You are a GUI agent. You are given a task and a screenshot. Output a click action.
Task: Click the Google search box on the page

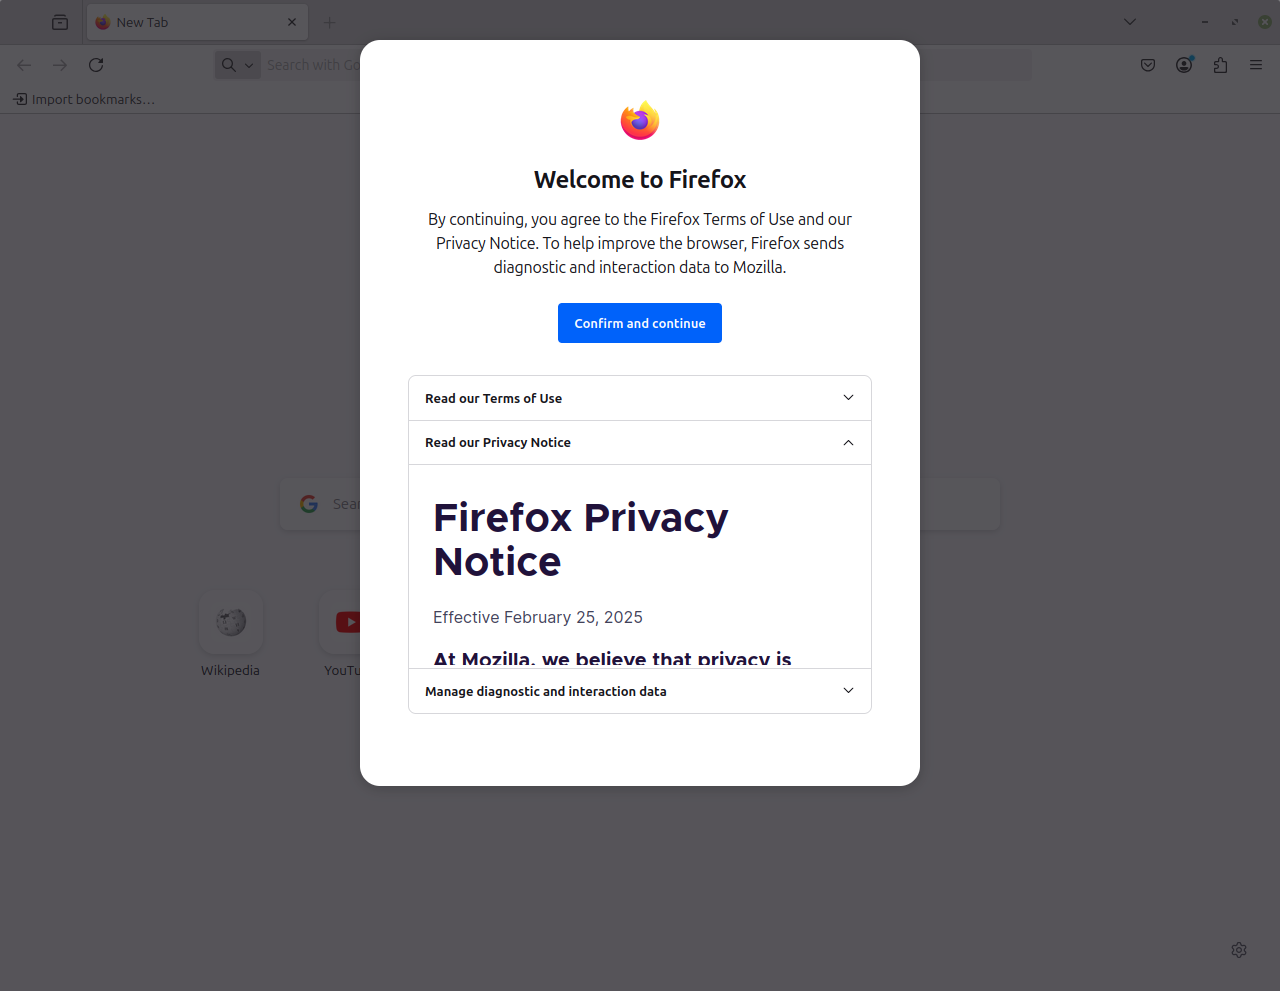coord(640,504)
